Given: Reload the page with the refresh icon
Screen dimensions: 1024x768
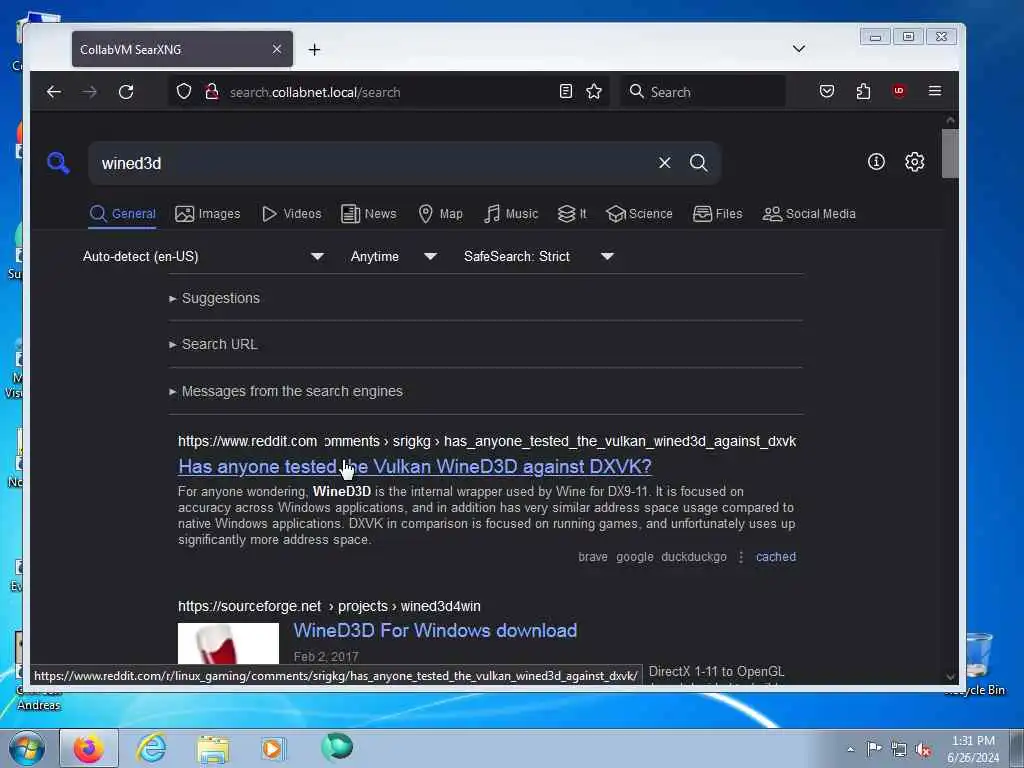Looking at the screenshot, I should pyautogui.click(x=126, y=92).
